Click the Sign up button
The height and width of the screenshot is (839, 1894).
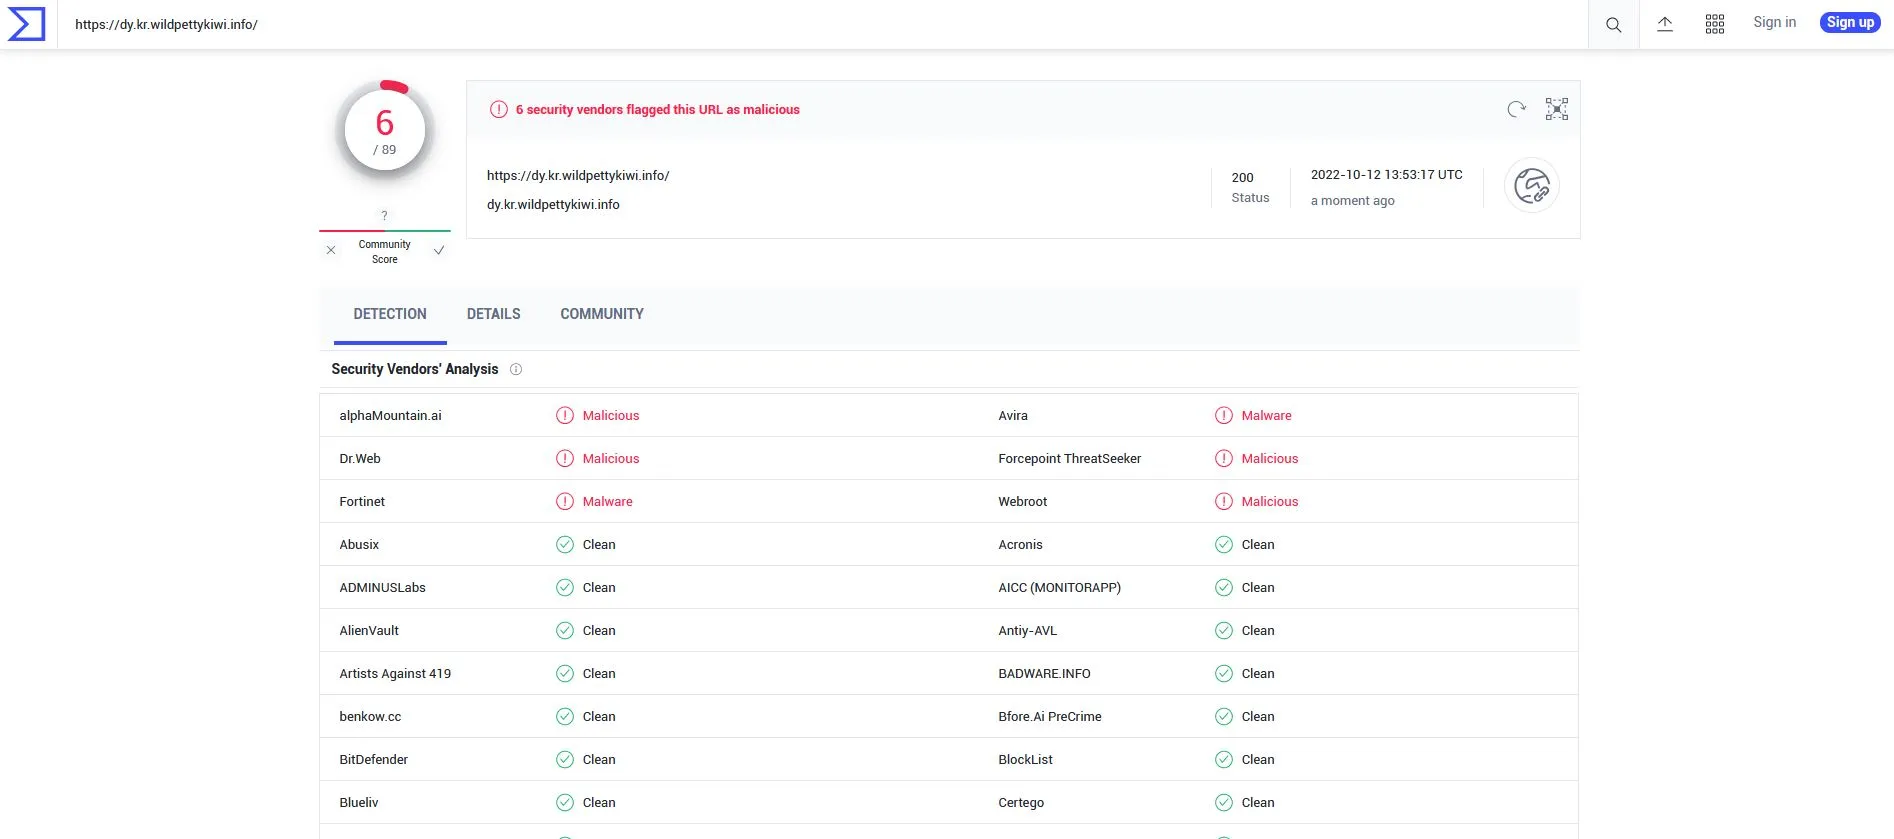click(x=1850, y=22)
